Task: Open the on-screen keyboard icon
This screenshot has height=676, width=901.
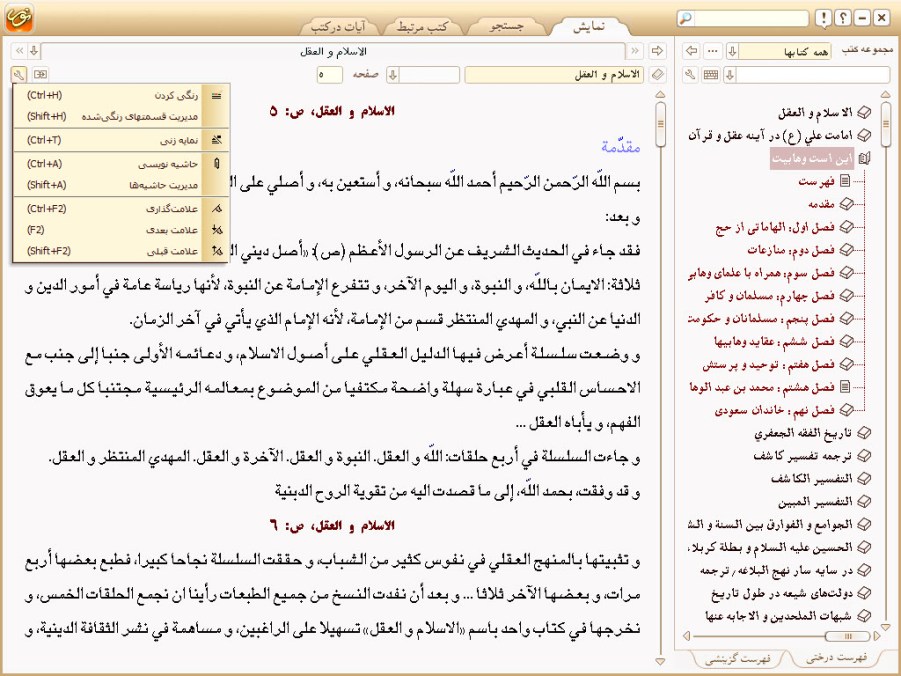Action: (711, 75)
